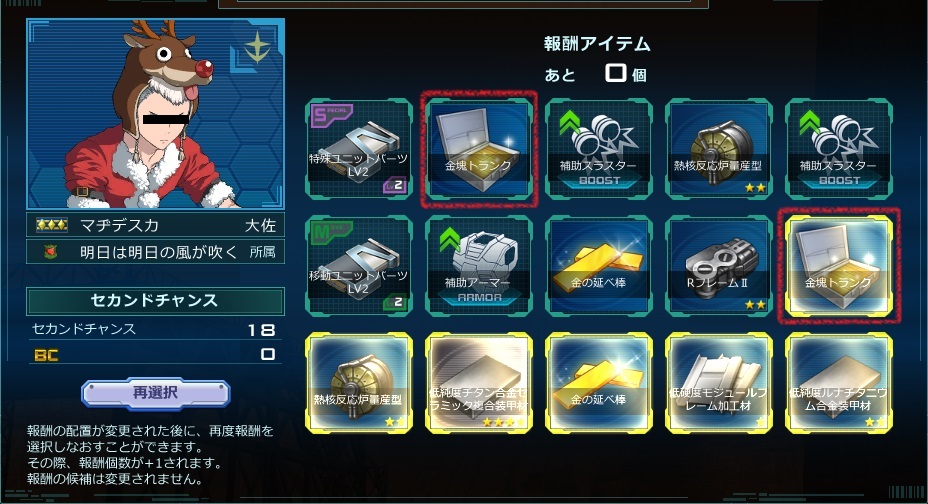Click the マヂデスカ pilot name row
The image size is (928, 504).
(x=155, y=225)
